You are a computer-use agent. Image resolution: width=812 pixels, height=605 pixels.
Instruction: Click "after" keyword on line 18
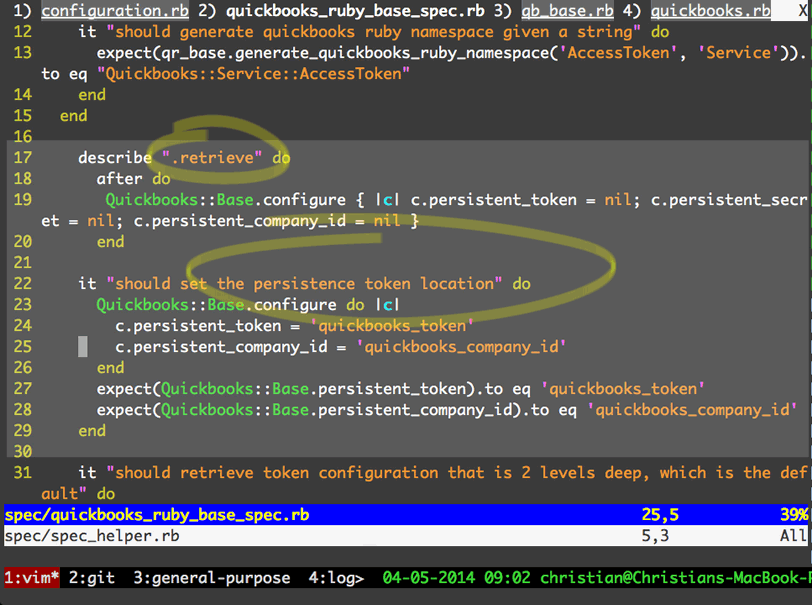(120, 179)
